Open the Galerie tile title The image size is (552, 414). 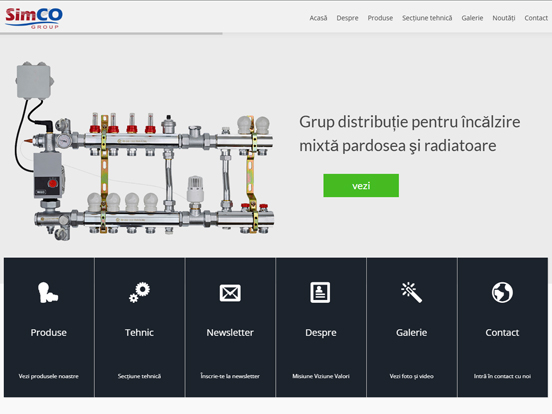(x=412, y=333)
